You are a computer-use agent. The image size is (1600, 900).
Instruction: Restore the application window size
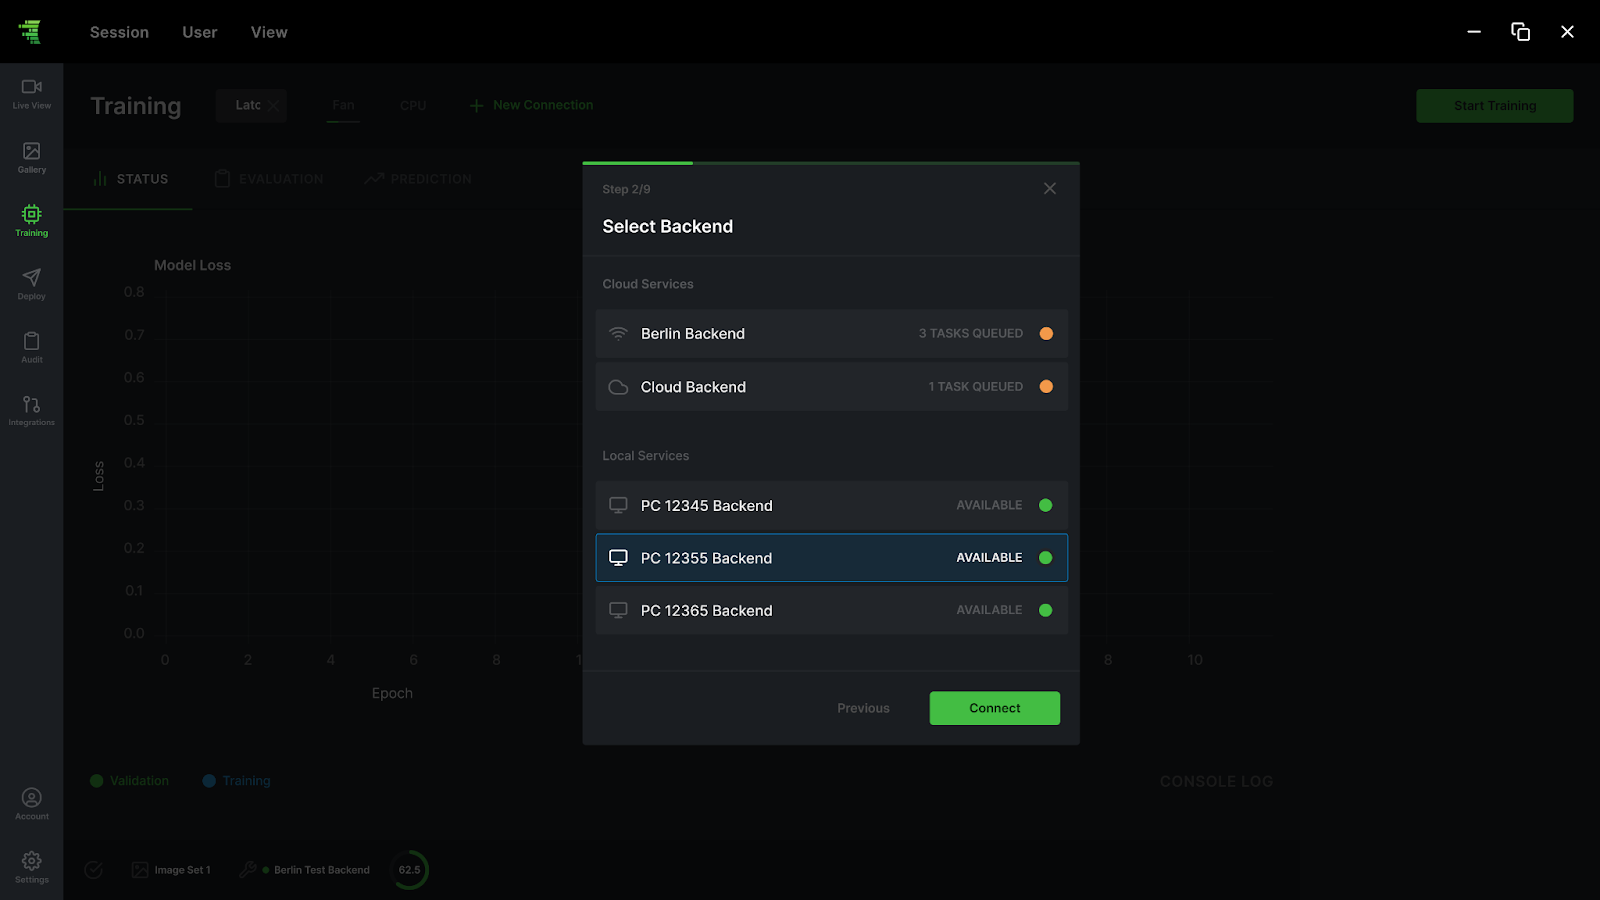[x=1520, y=32]
